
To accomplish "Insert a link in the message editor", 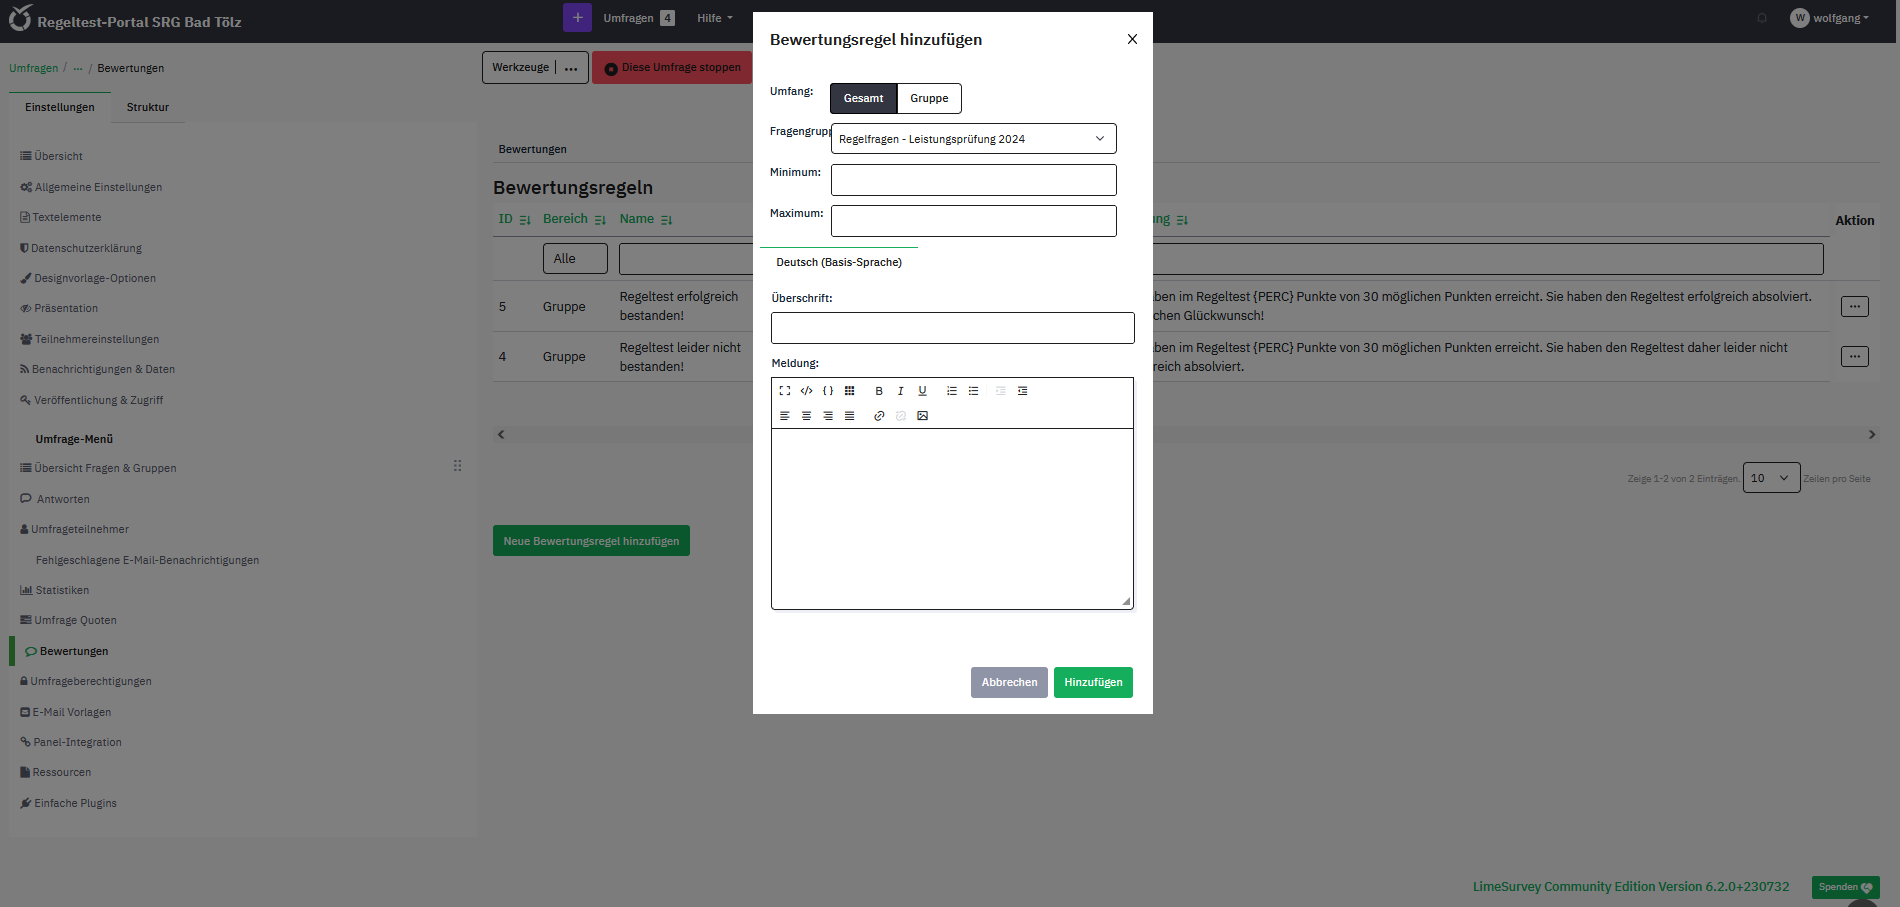I will pyautogui.click(x=879, y=416).
